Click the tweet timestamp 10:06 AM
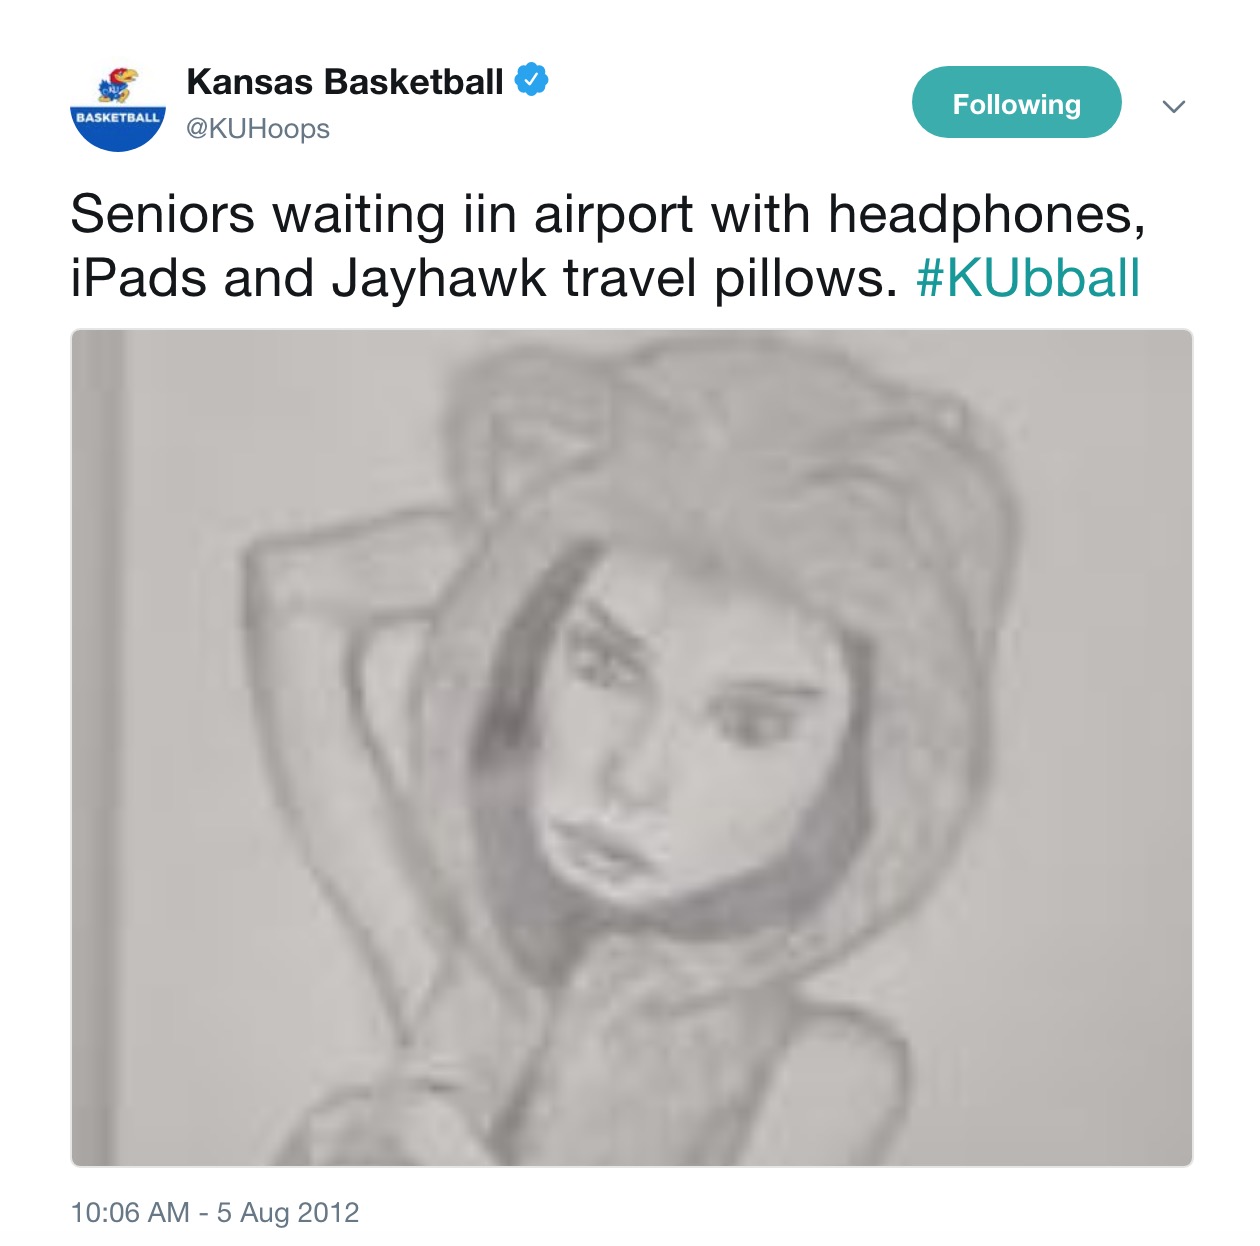 coord(130,1212)
